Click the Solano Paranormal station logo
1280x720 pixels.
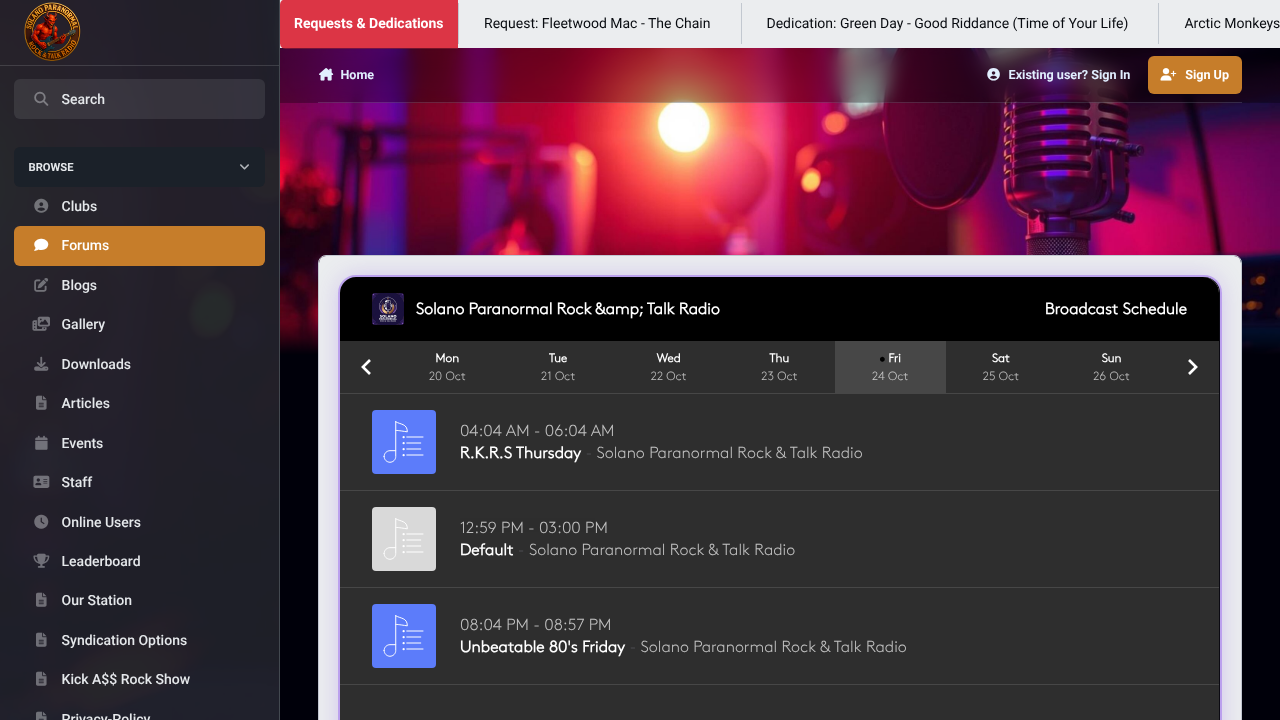[52, 32]
